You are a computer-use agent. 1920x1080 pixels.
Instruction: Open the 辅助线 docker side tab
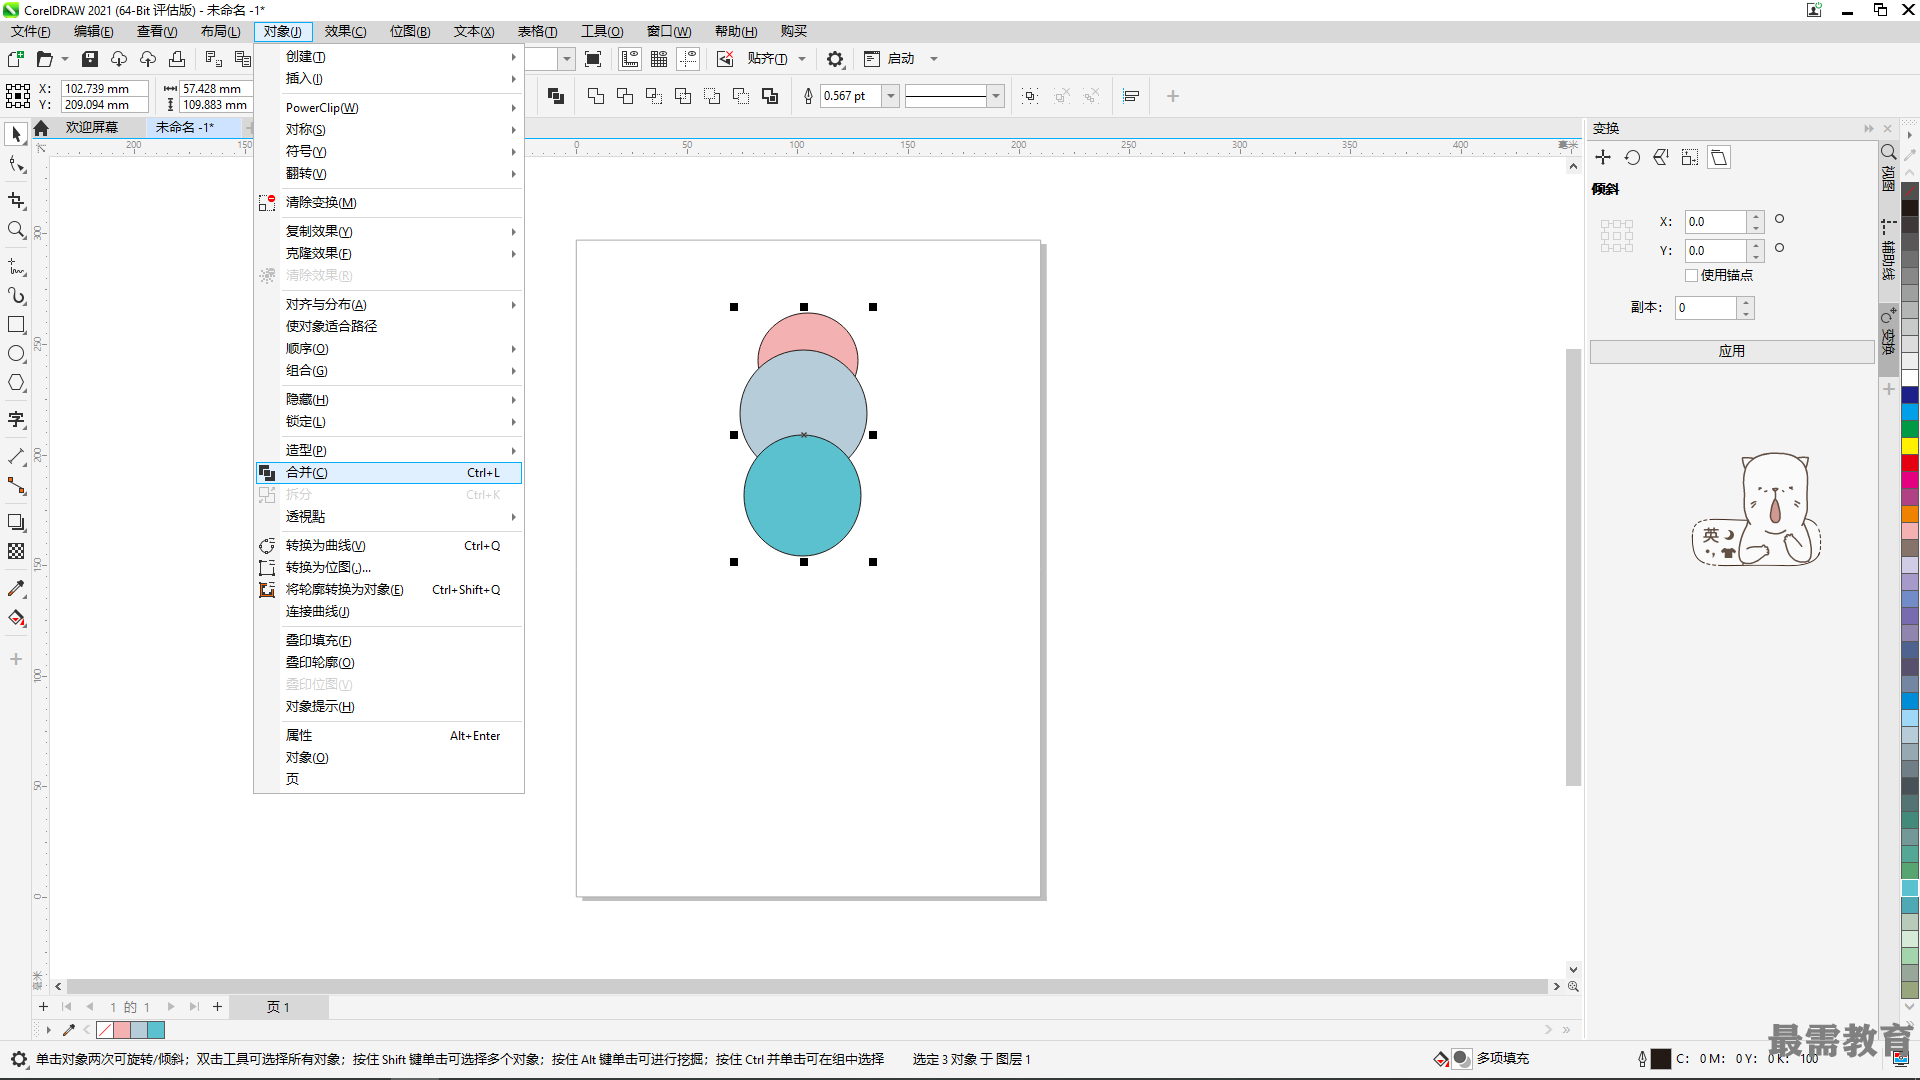point(1888,252)
